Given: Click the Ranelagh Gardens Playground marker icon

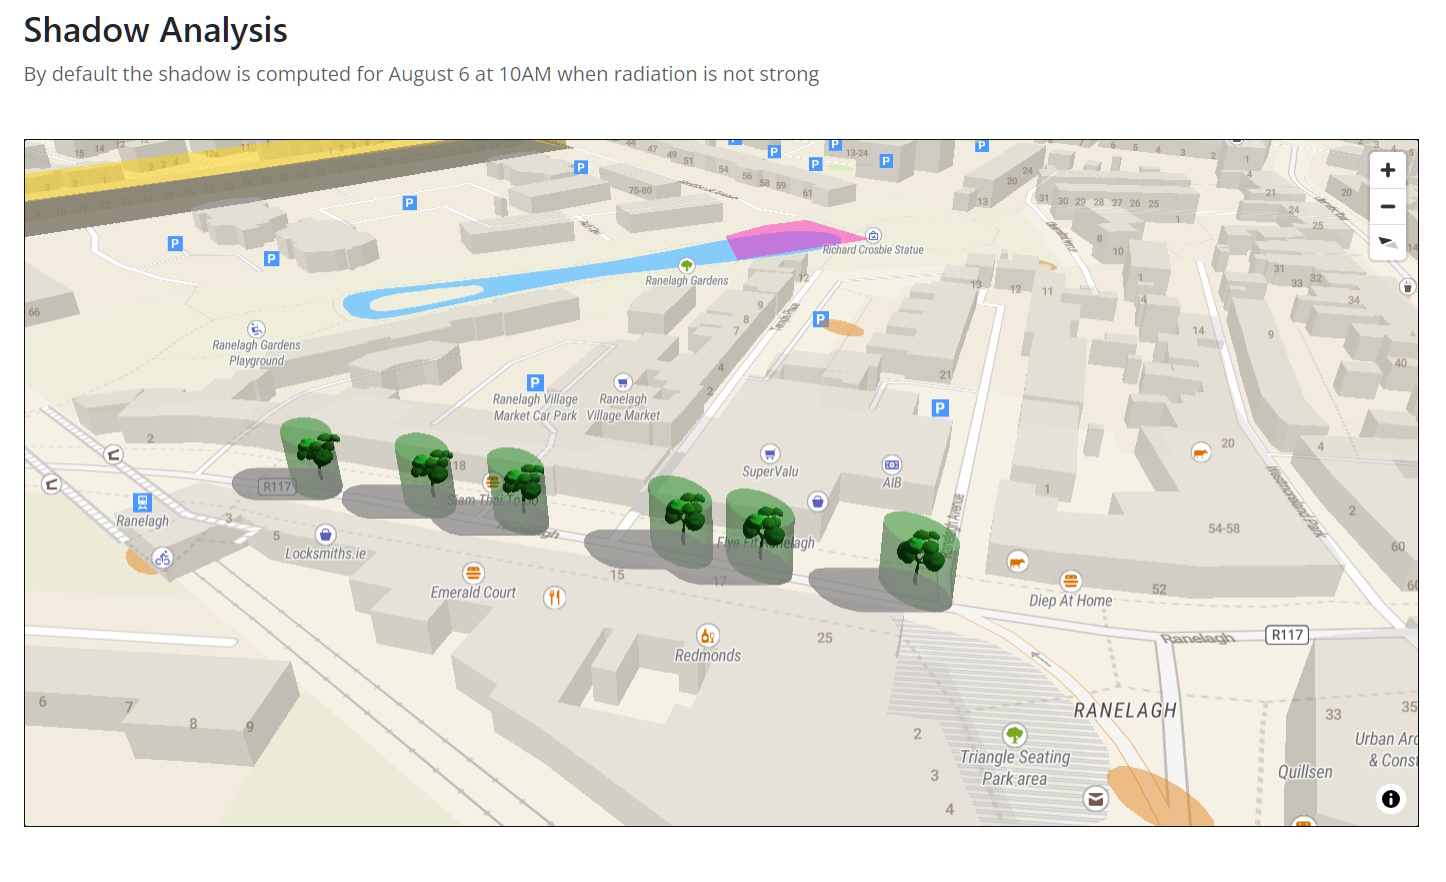Looking at the screenshot, I should tap(256, 329).
